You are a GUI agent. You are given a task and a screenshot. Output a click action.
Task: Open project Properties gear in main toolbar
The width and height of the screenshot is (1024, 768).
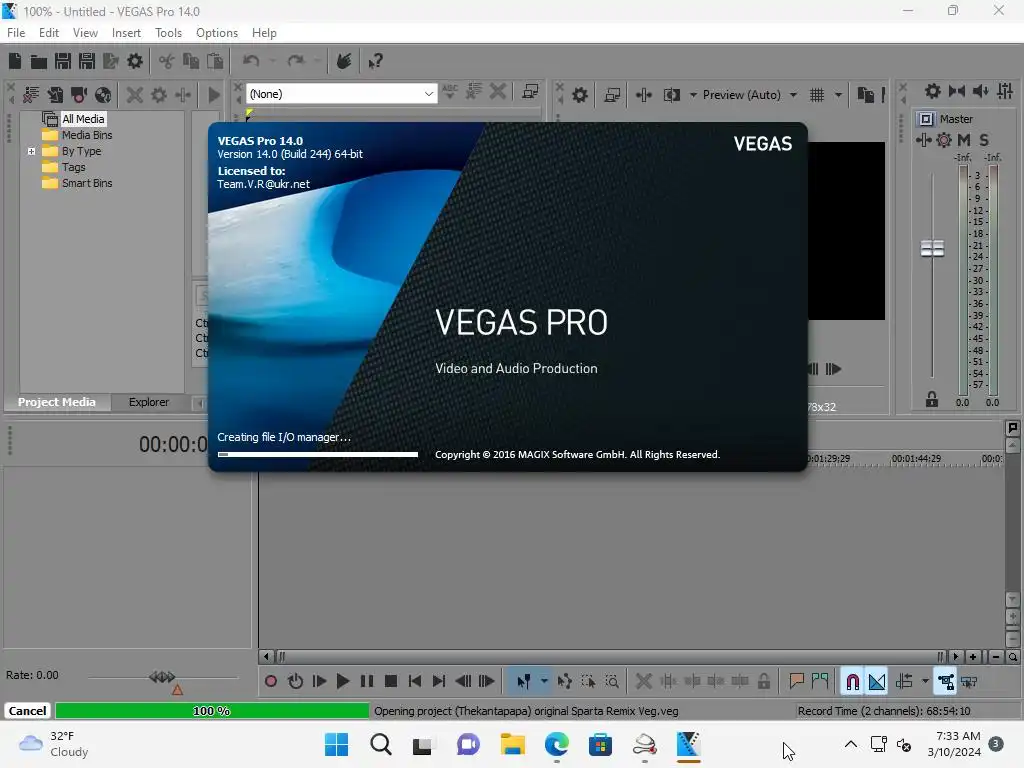[135, 61]
